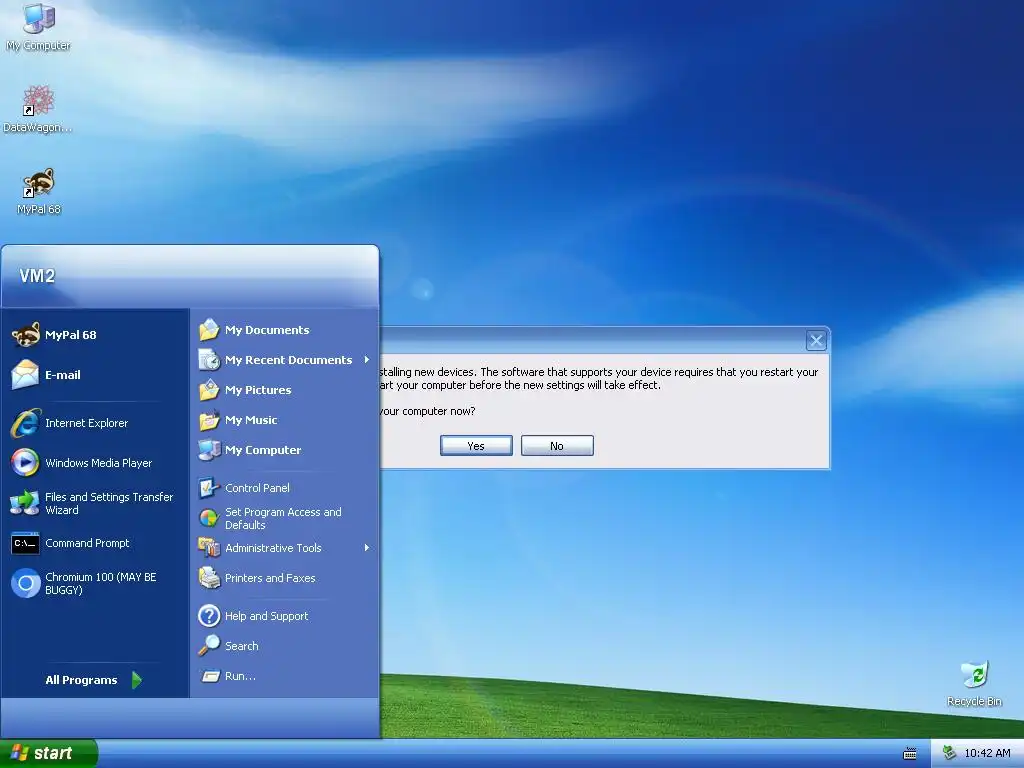Click the My Computer icon in Start menu
The width and height of the screenshot is (1024, 768).
pos(209,450)
